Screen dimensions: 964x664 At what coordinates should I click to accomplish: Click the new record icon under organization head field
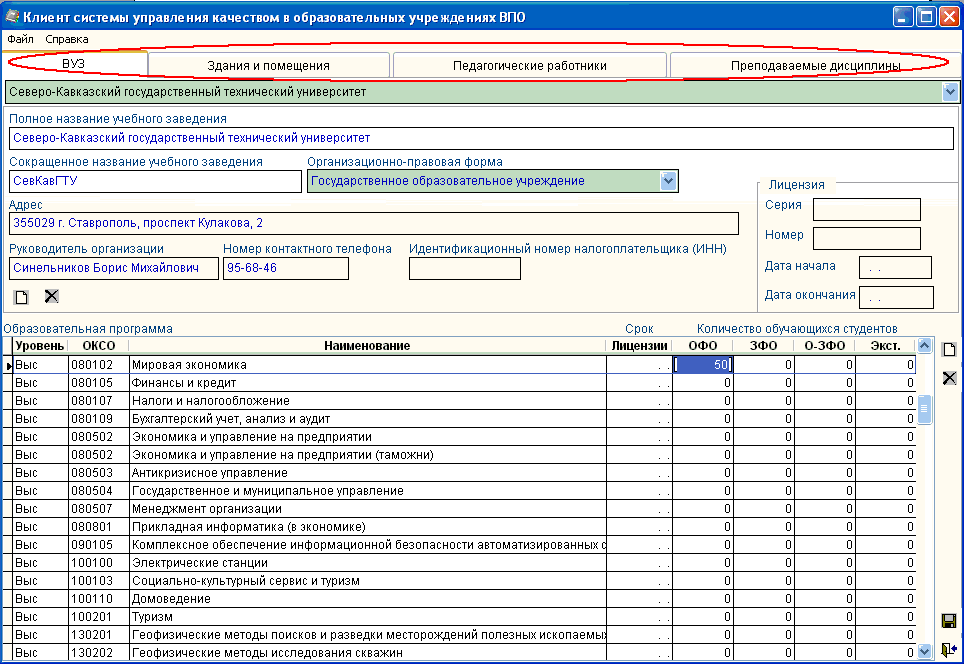[22, 298]
